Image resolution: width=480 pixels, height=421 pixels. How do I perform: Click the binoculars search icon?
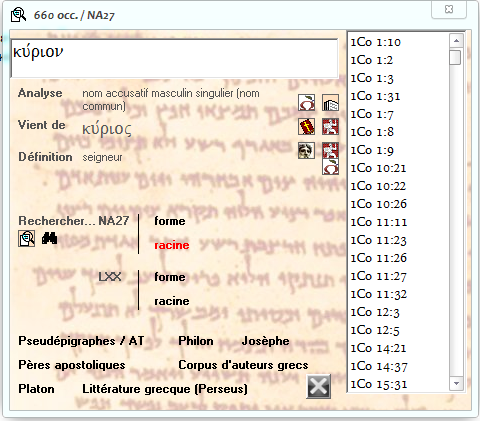coord(50,238)
